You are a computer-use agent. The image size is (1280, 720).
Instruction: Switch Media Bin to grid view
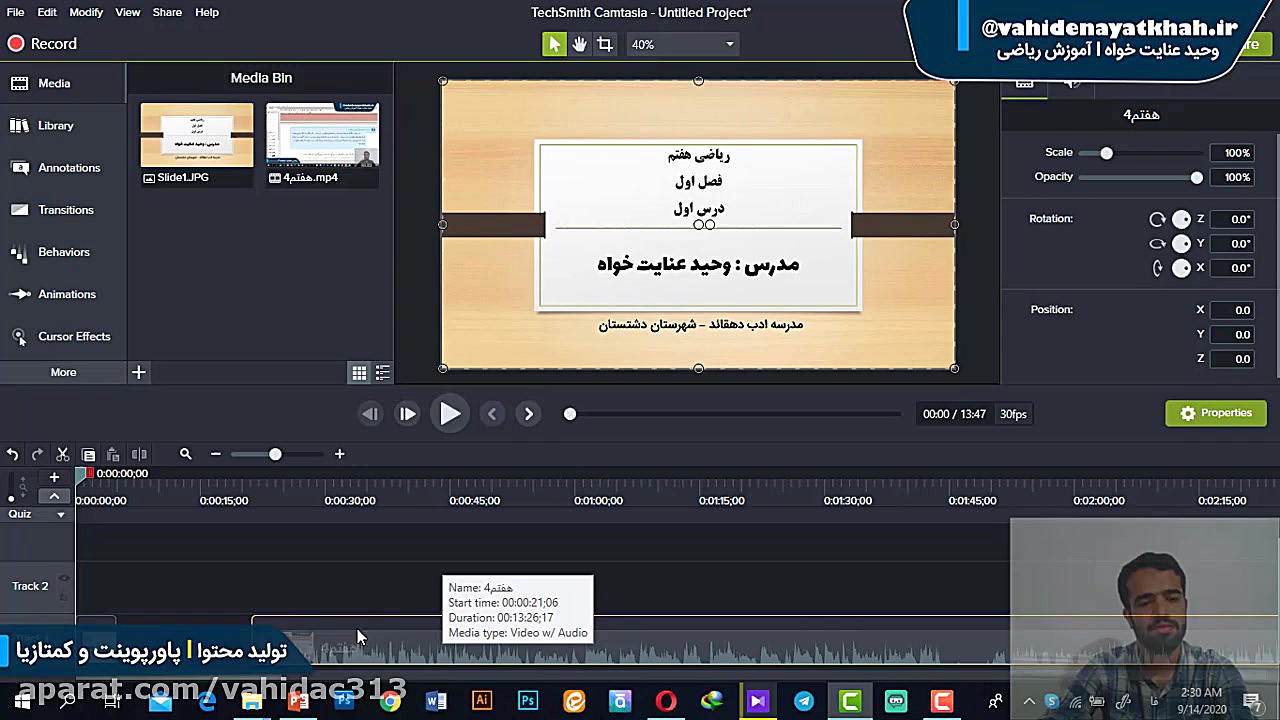pyautogui.click(x=358, y=372)
